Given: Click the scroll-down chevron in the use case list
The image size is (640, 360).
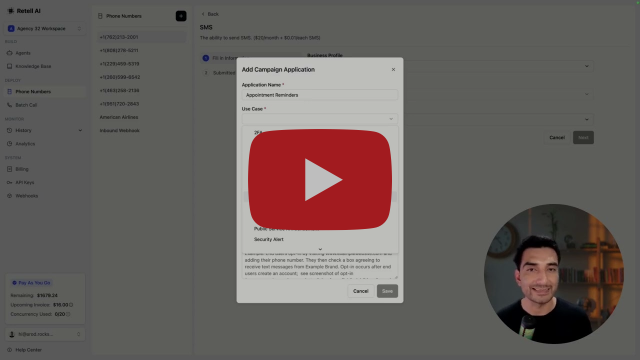Looking at the screenshot, I should tap(320, 249).
